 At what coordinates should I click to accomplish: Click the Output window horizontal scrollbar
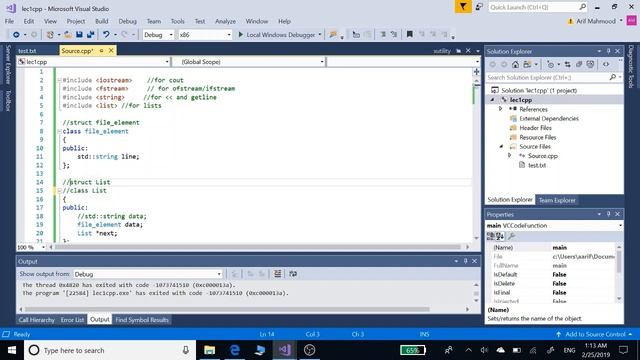point(227,309)
